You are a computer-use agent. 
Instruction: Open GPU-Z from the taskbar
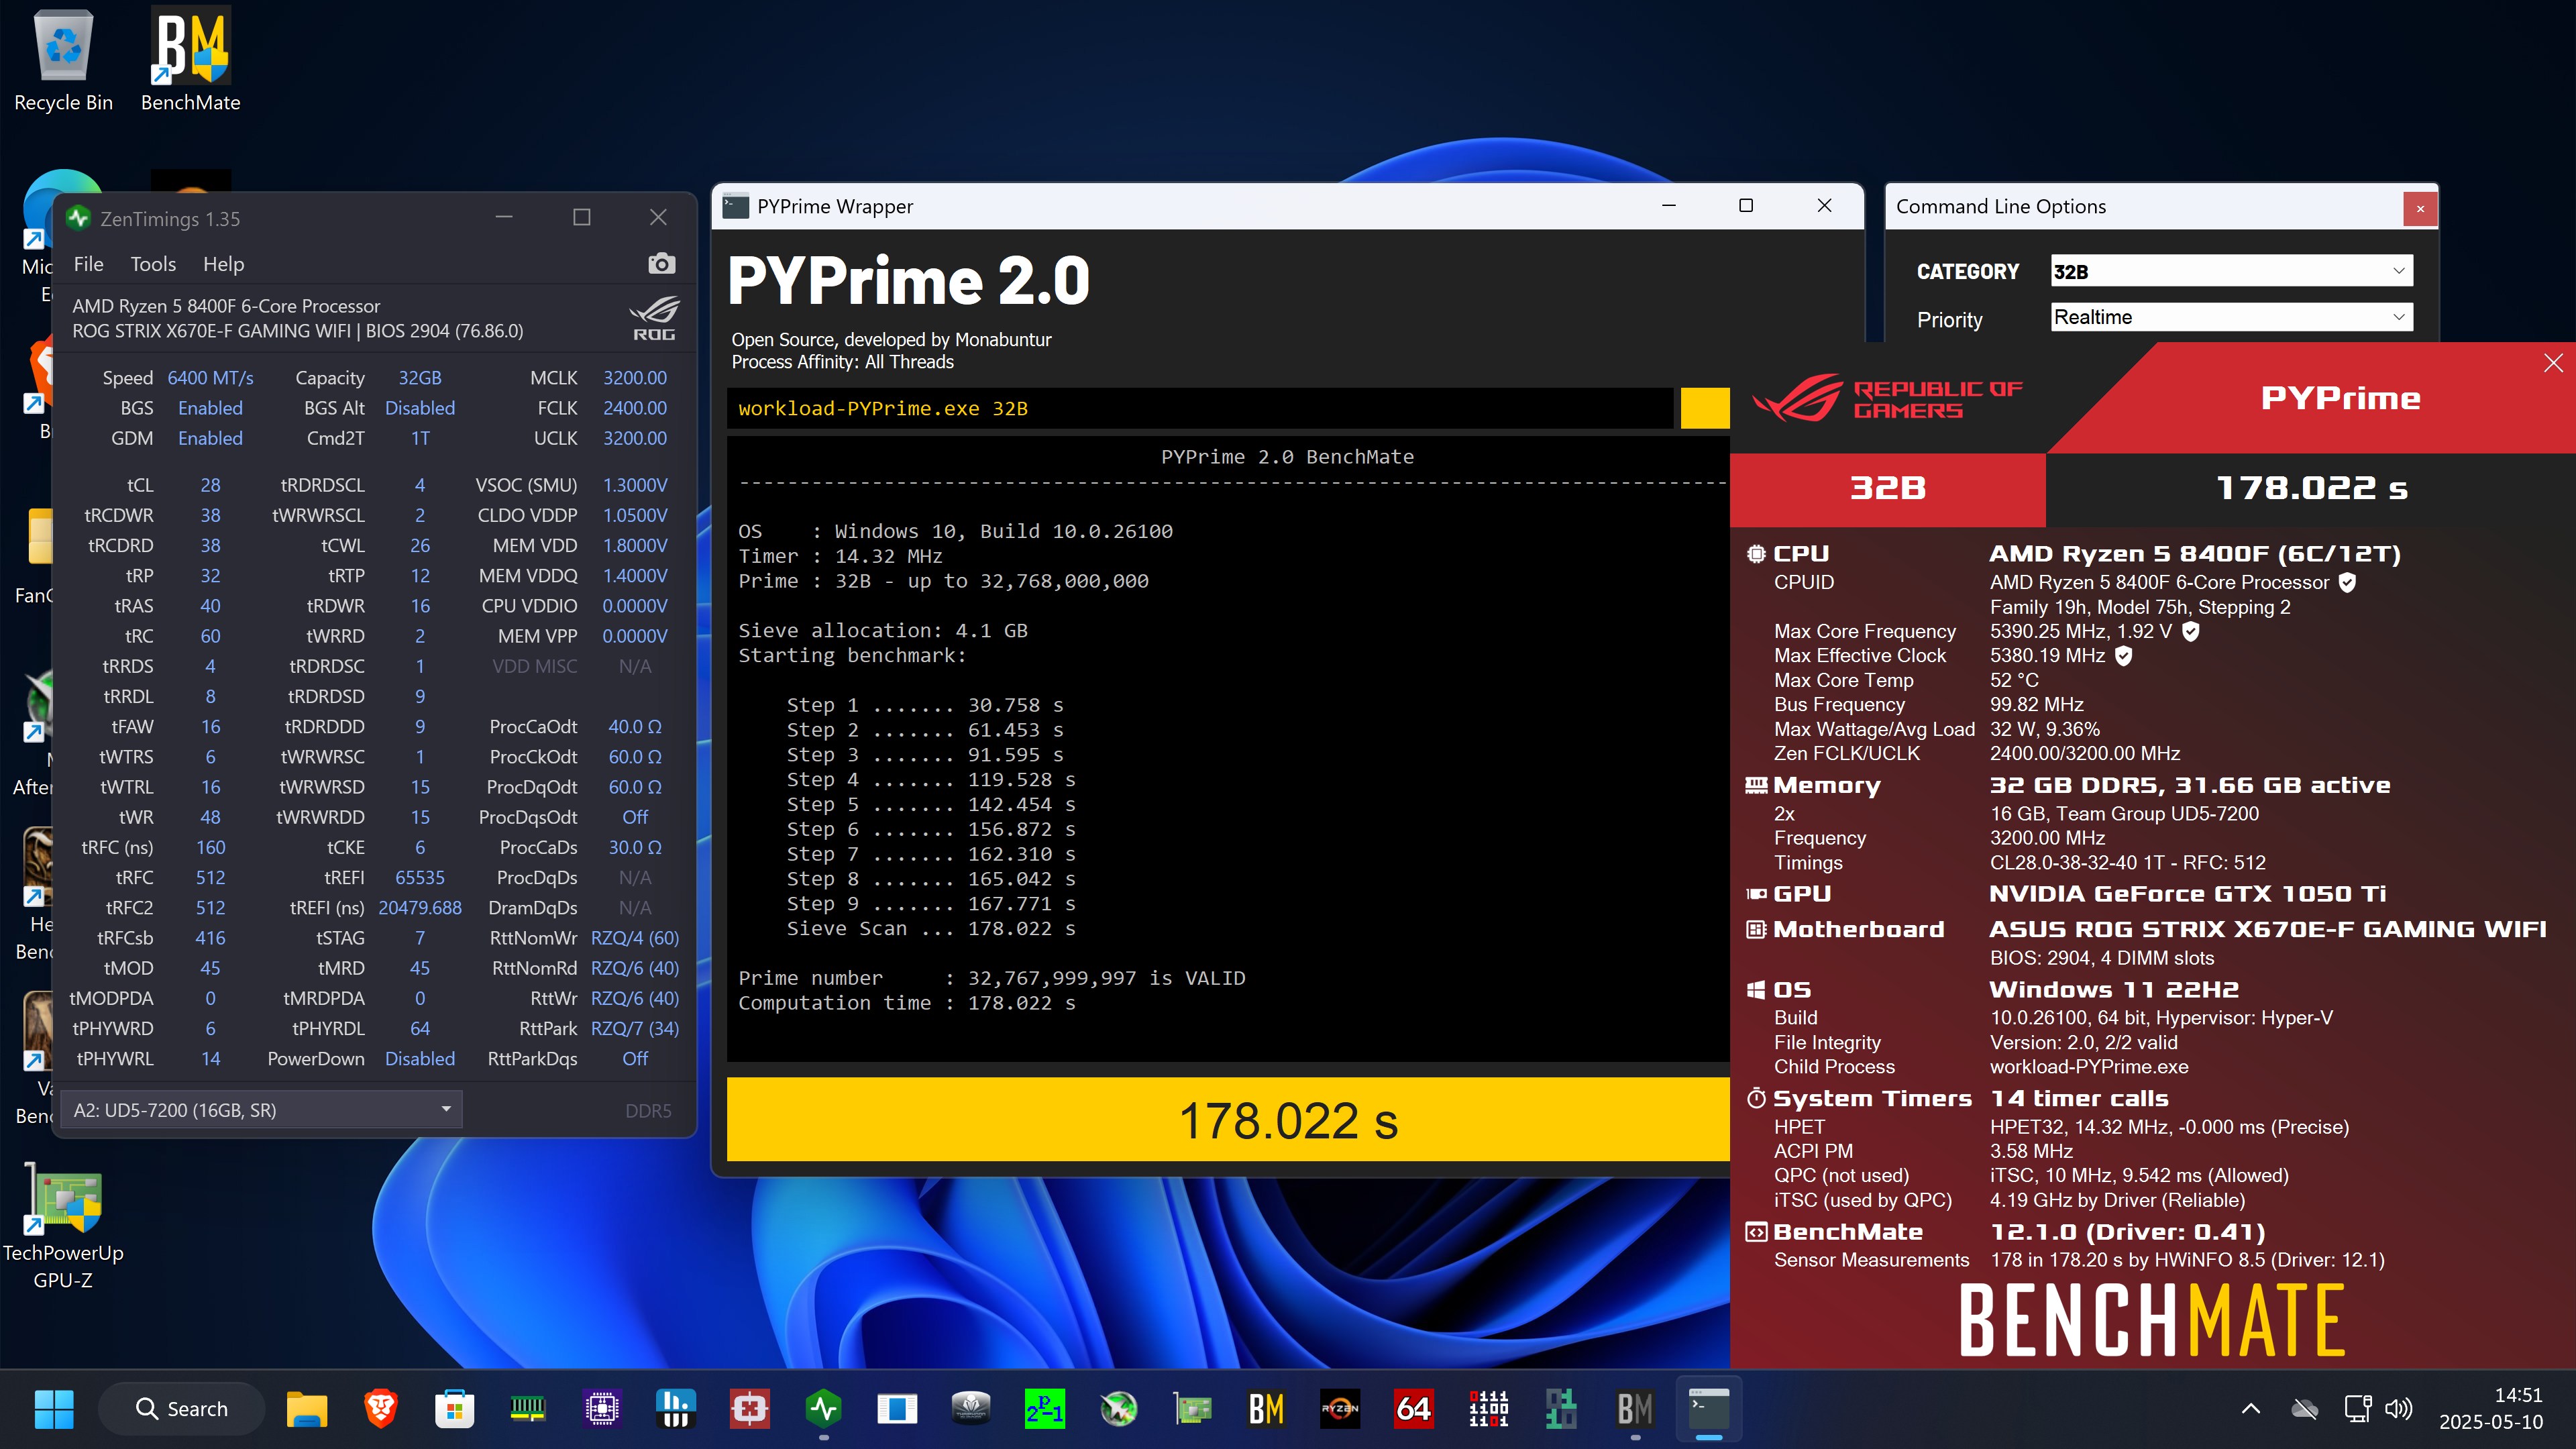point(1192,1409)
